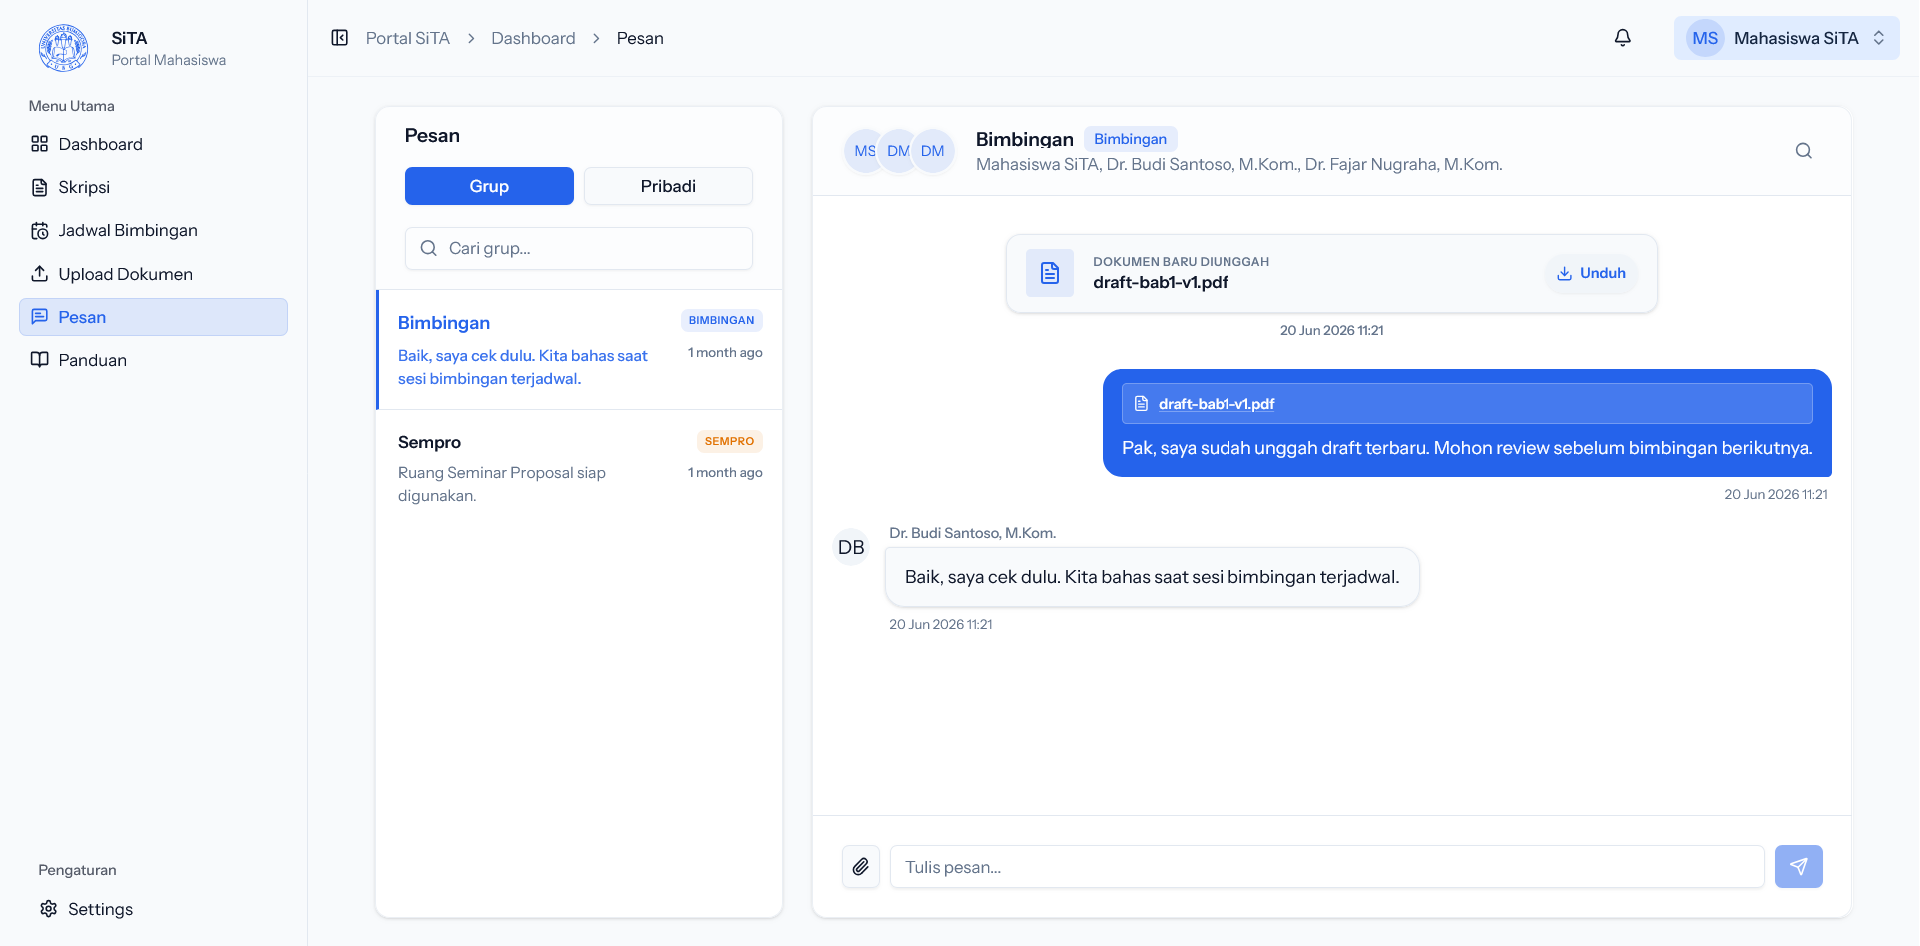Click Dashboard breadcrumb link
The height and width of the screenshot is (946, 1920).
tap(533, 38)
